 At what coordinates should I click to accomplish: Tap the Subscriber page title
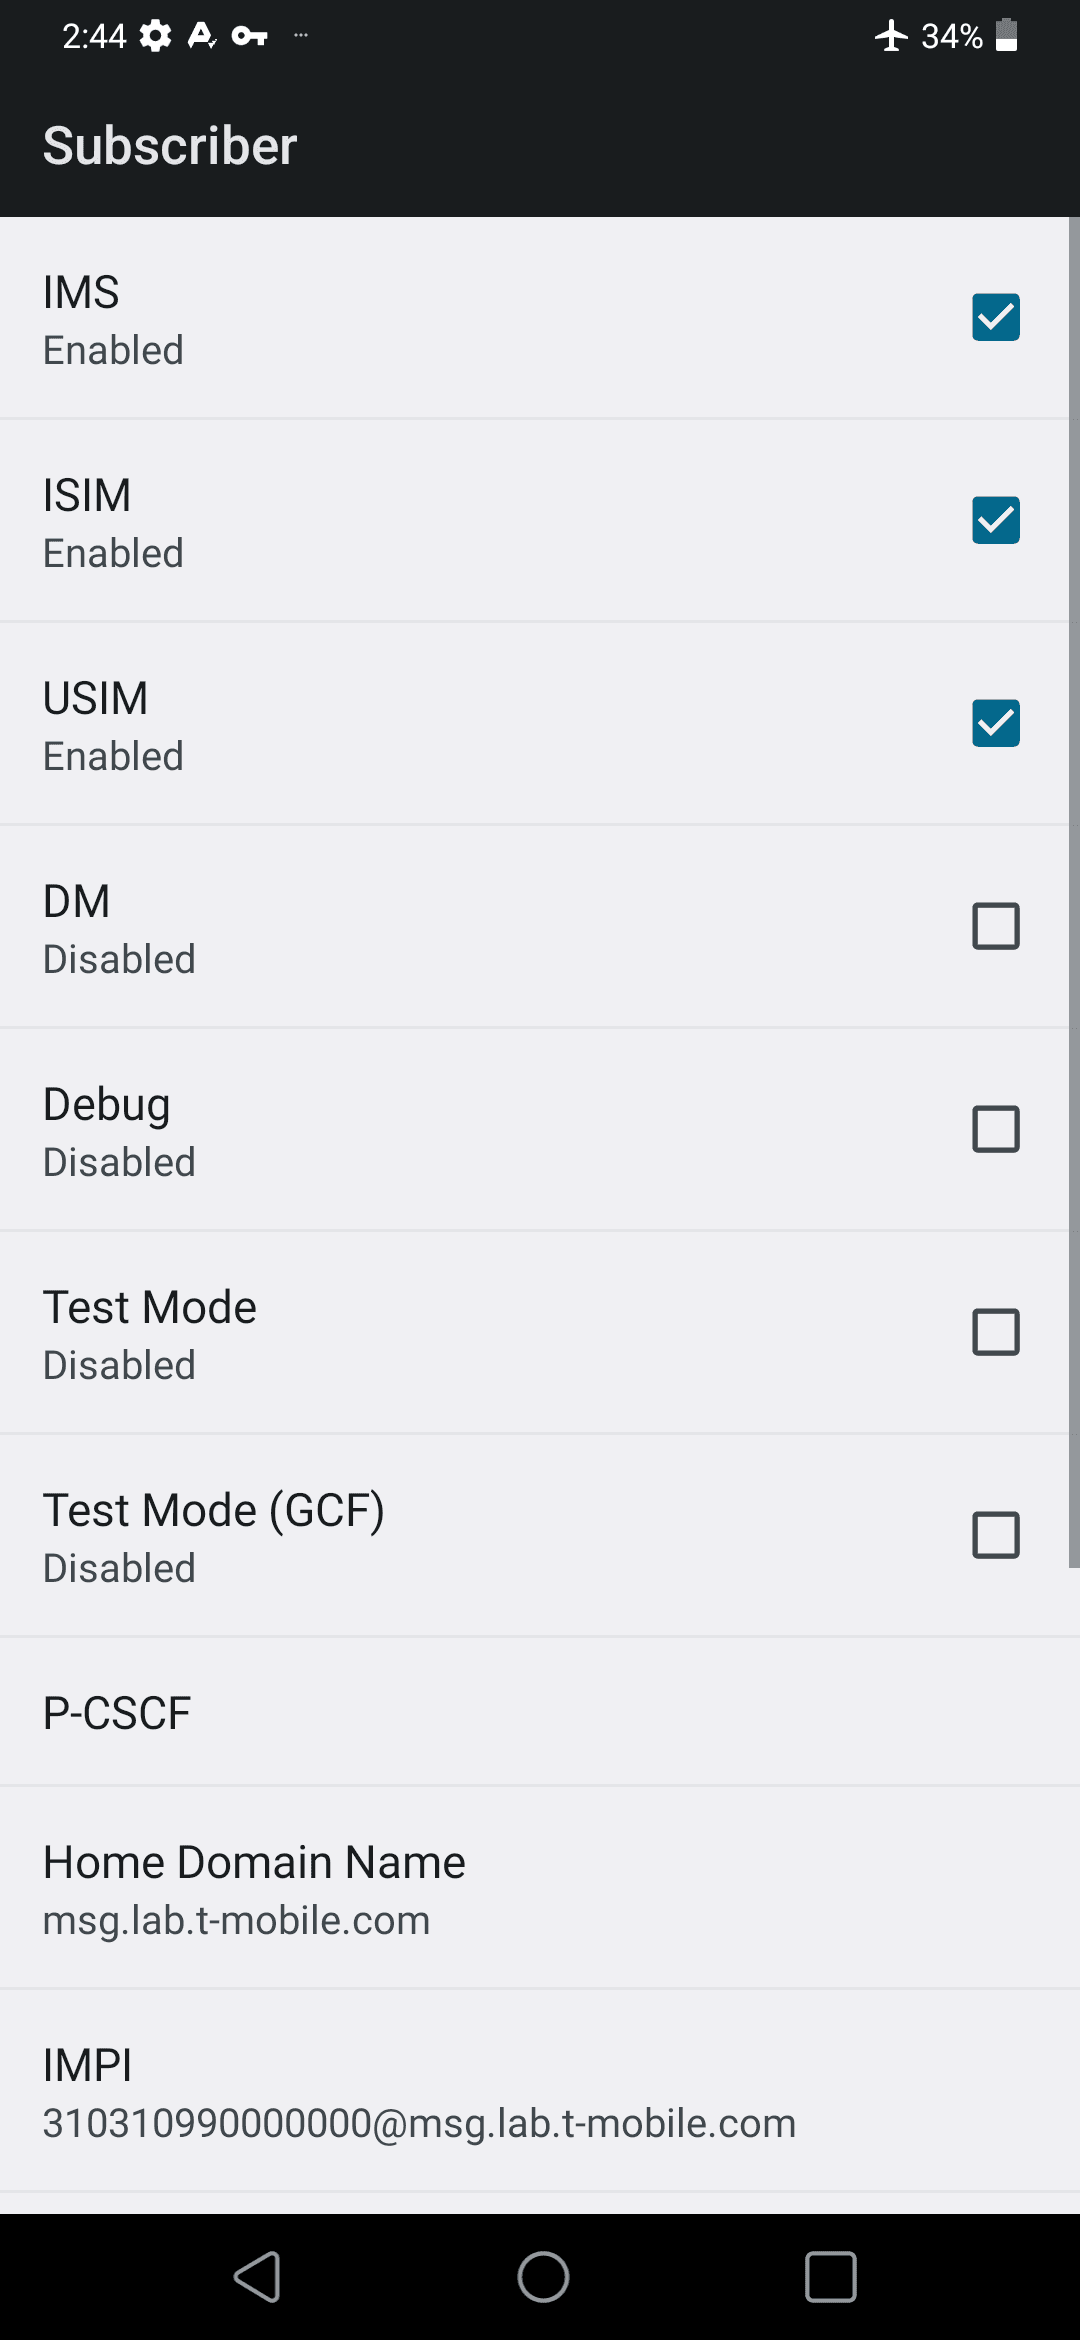click(170, 146)
